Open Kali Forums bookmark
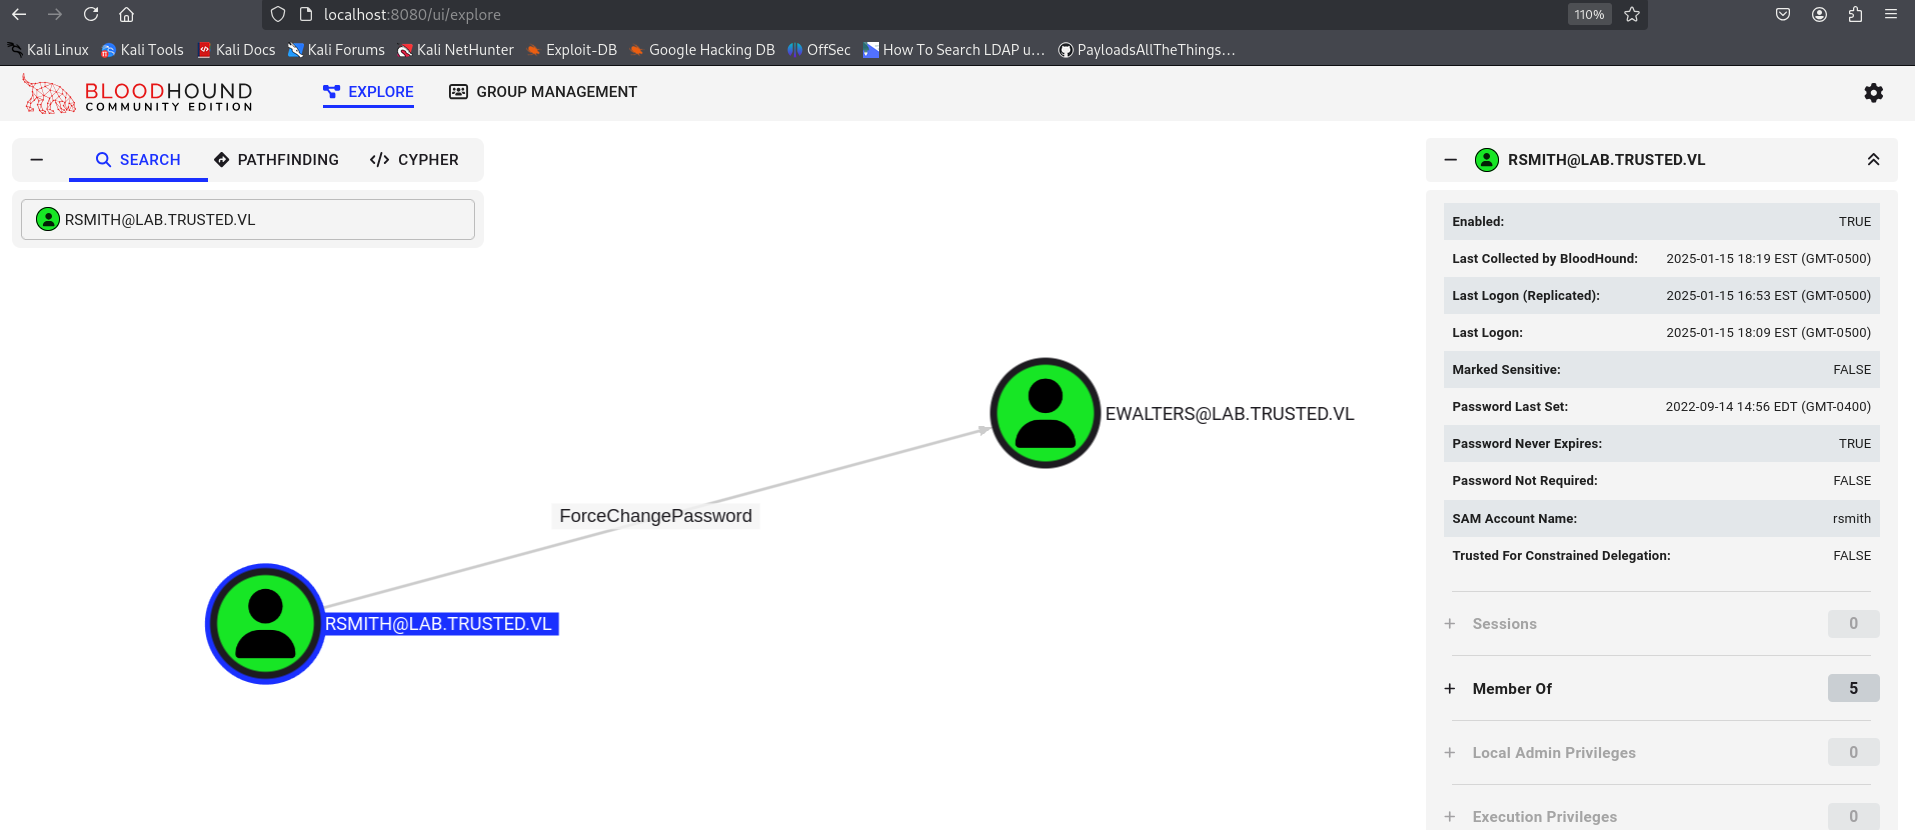The height and width of the screenshot is (830, 1915). click(336, 50)
